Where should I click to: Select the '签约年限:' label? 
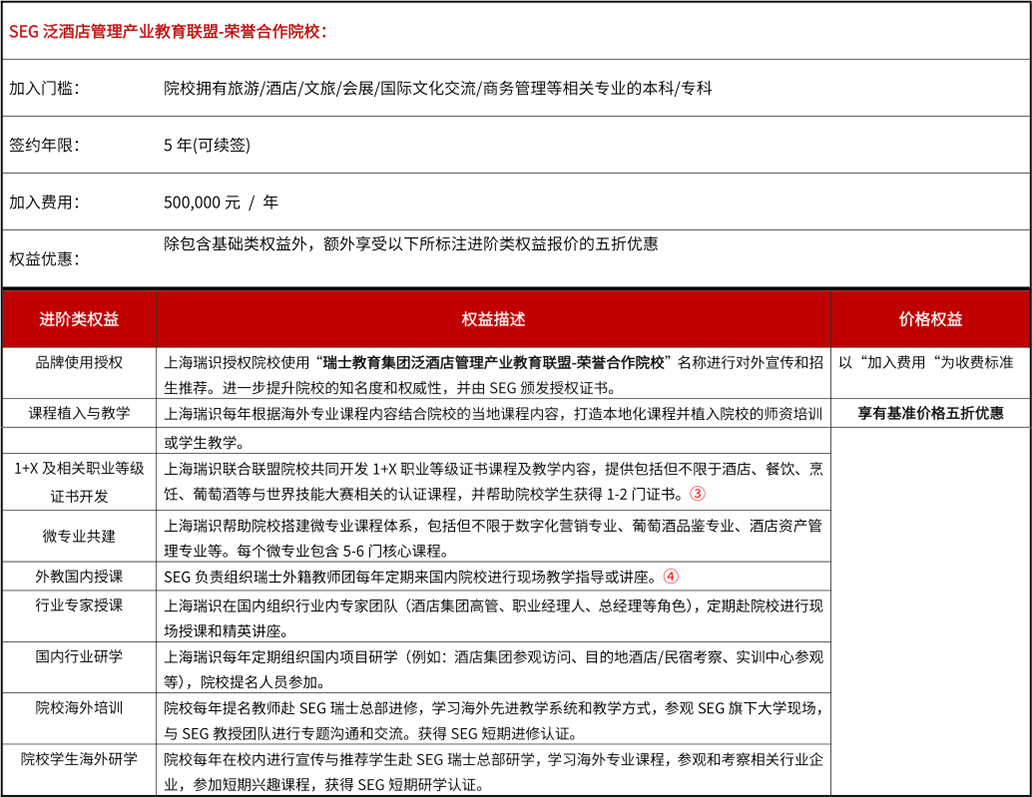click(x=44, y=145)
